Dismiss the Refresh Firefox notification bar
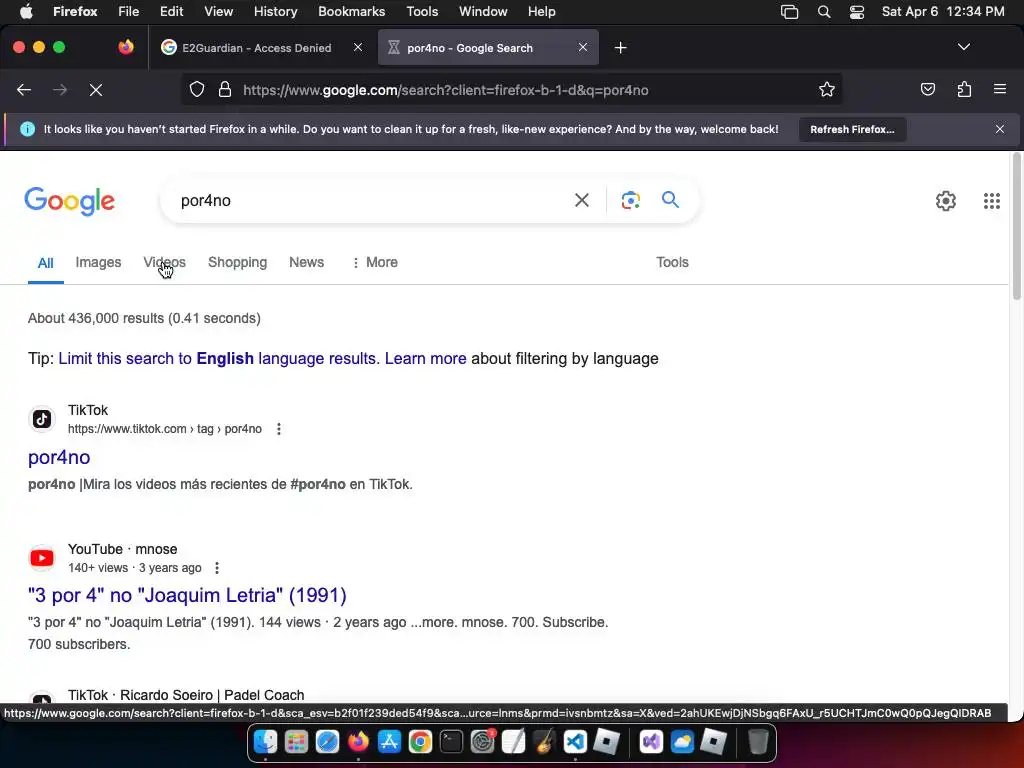 point(999,129)
